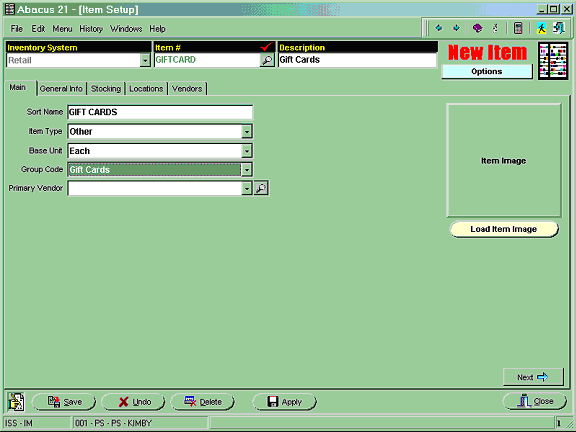Click the magnifier lookup beside Primary Vendor

coord(261,188)
